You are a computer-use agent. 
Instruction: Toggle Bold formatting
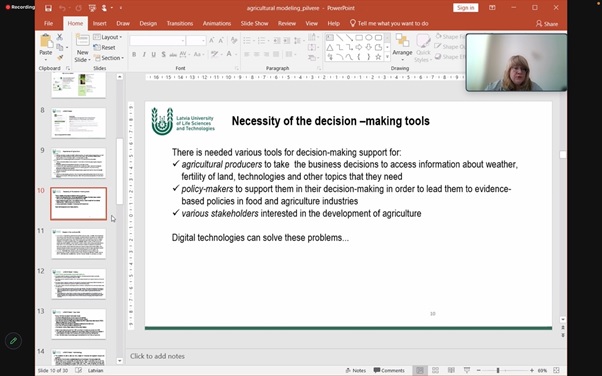pyautogui.click(x=134, y=55)
